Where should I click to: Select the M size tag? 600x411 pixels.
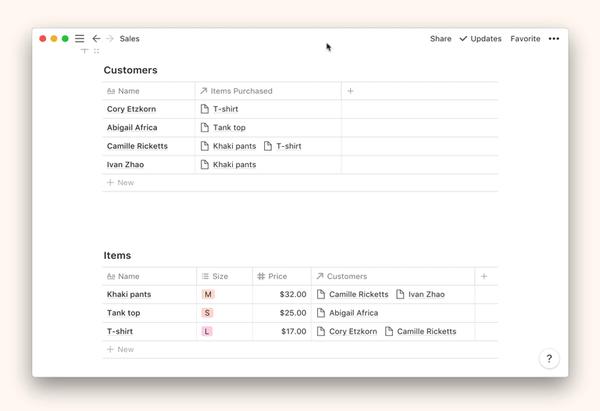click(x=208, y=295)
